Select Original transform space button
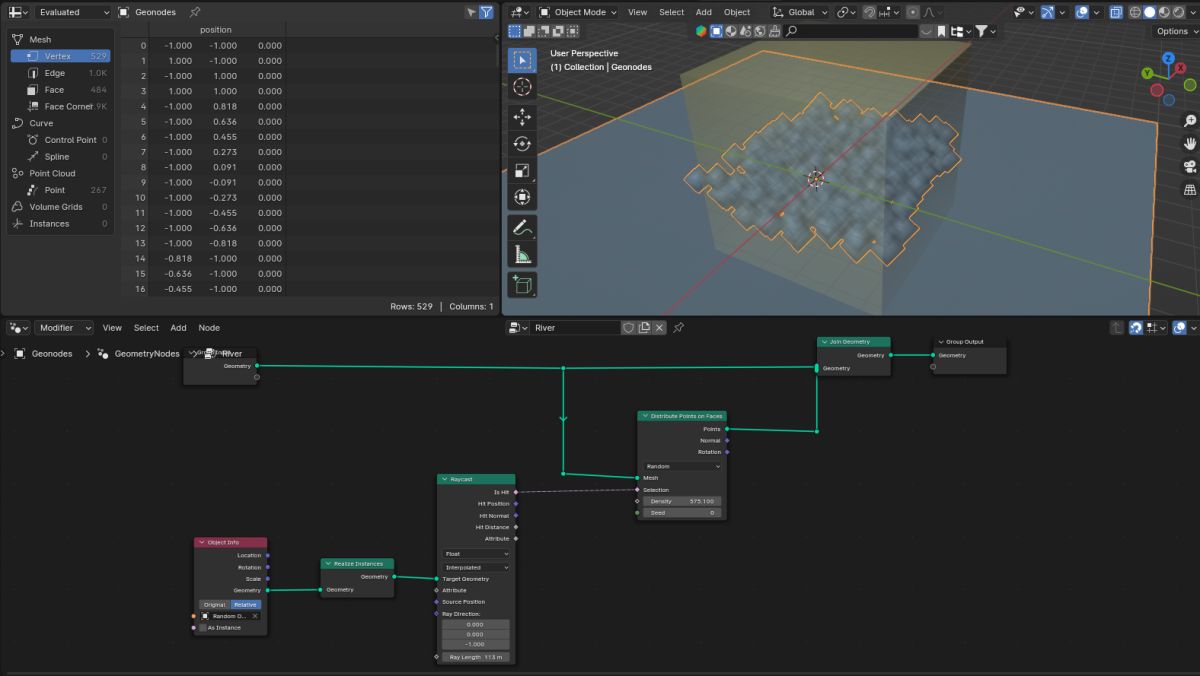Viewport: 1200px width, 676px height. point(214,604)
